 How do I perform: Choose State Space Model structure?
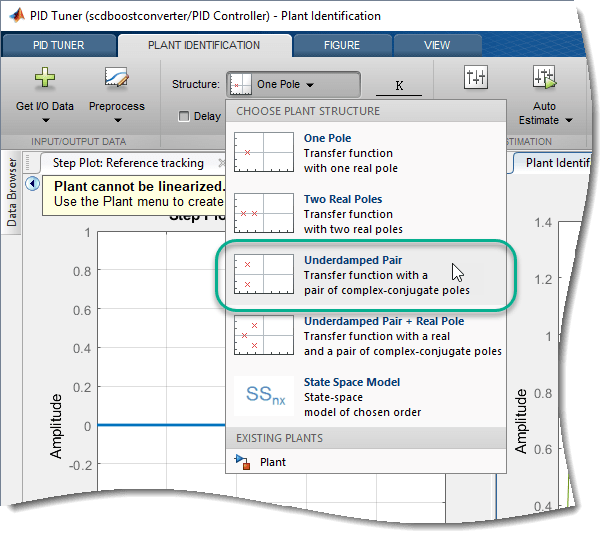(x=366, y=397)
